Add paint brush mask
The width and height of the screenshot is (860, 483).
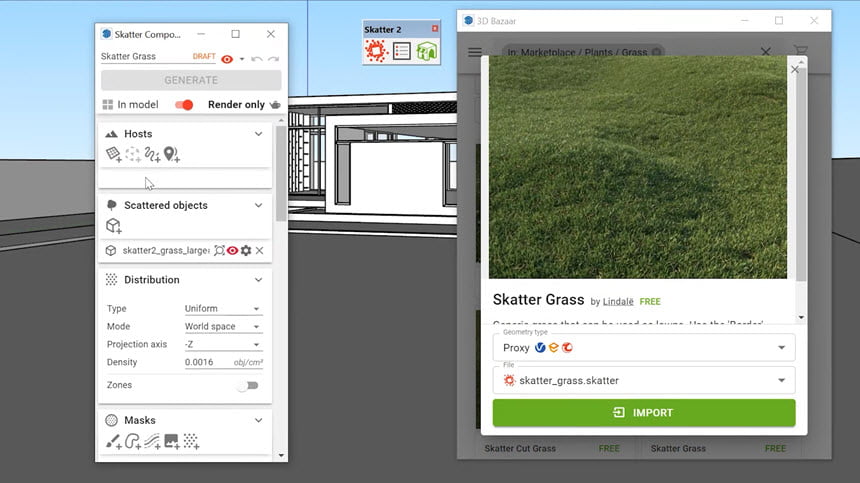[114, 441]
